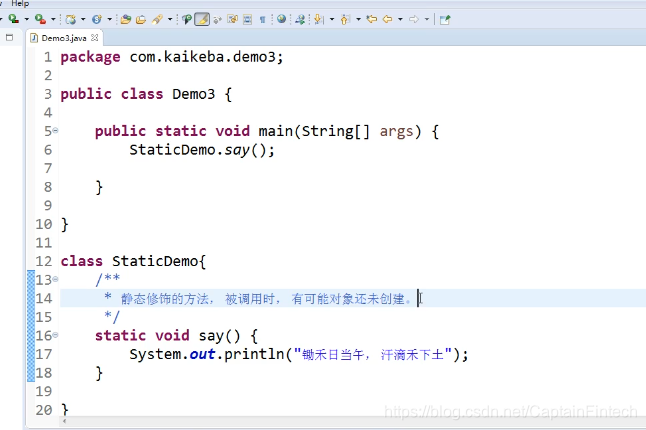Open the Back history dropdown arrow
Image resolution: width=646 pixels, height=430 pixels.
[x=400, y=19]
